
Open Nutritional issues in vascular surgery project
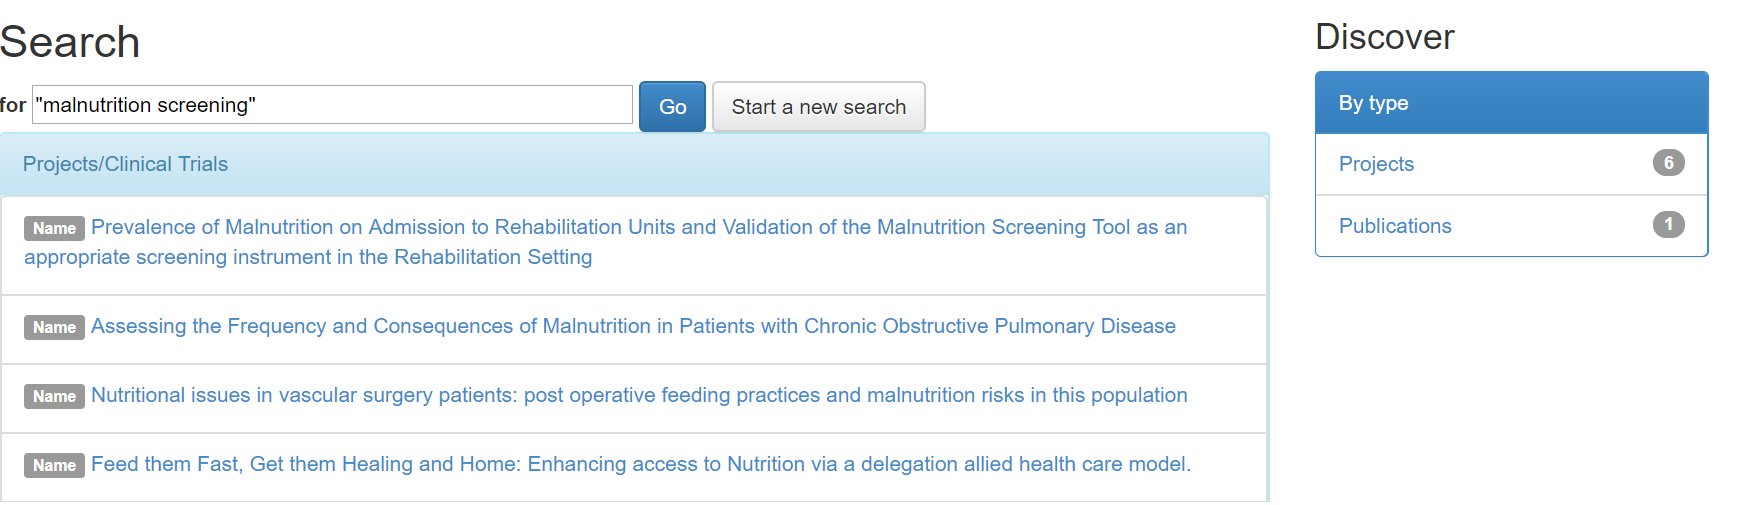click(x=639, y=395)
